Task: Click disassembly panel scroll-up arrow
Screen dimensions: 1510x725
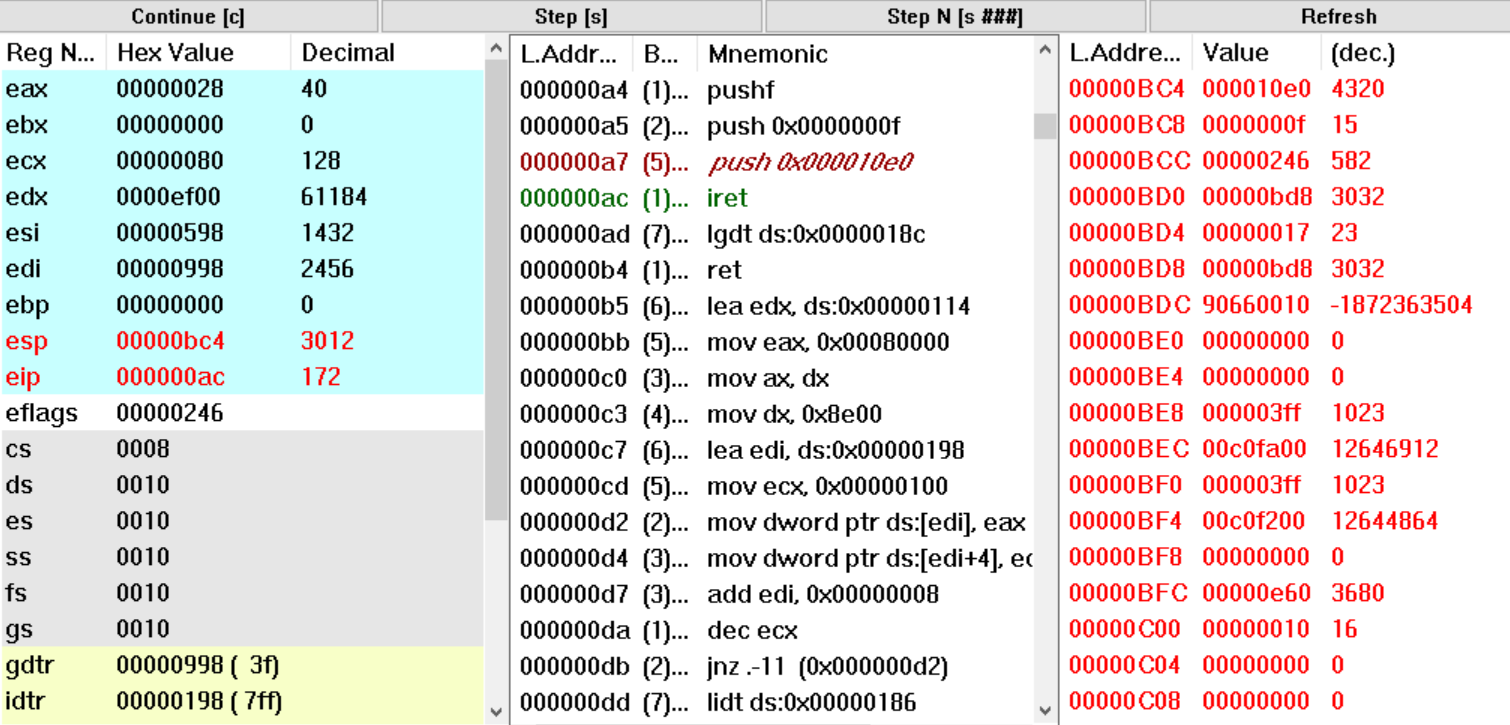Action: [x=1045, y=50]
